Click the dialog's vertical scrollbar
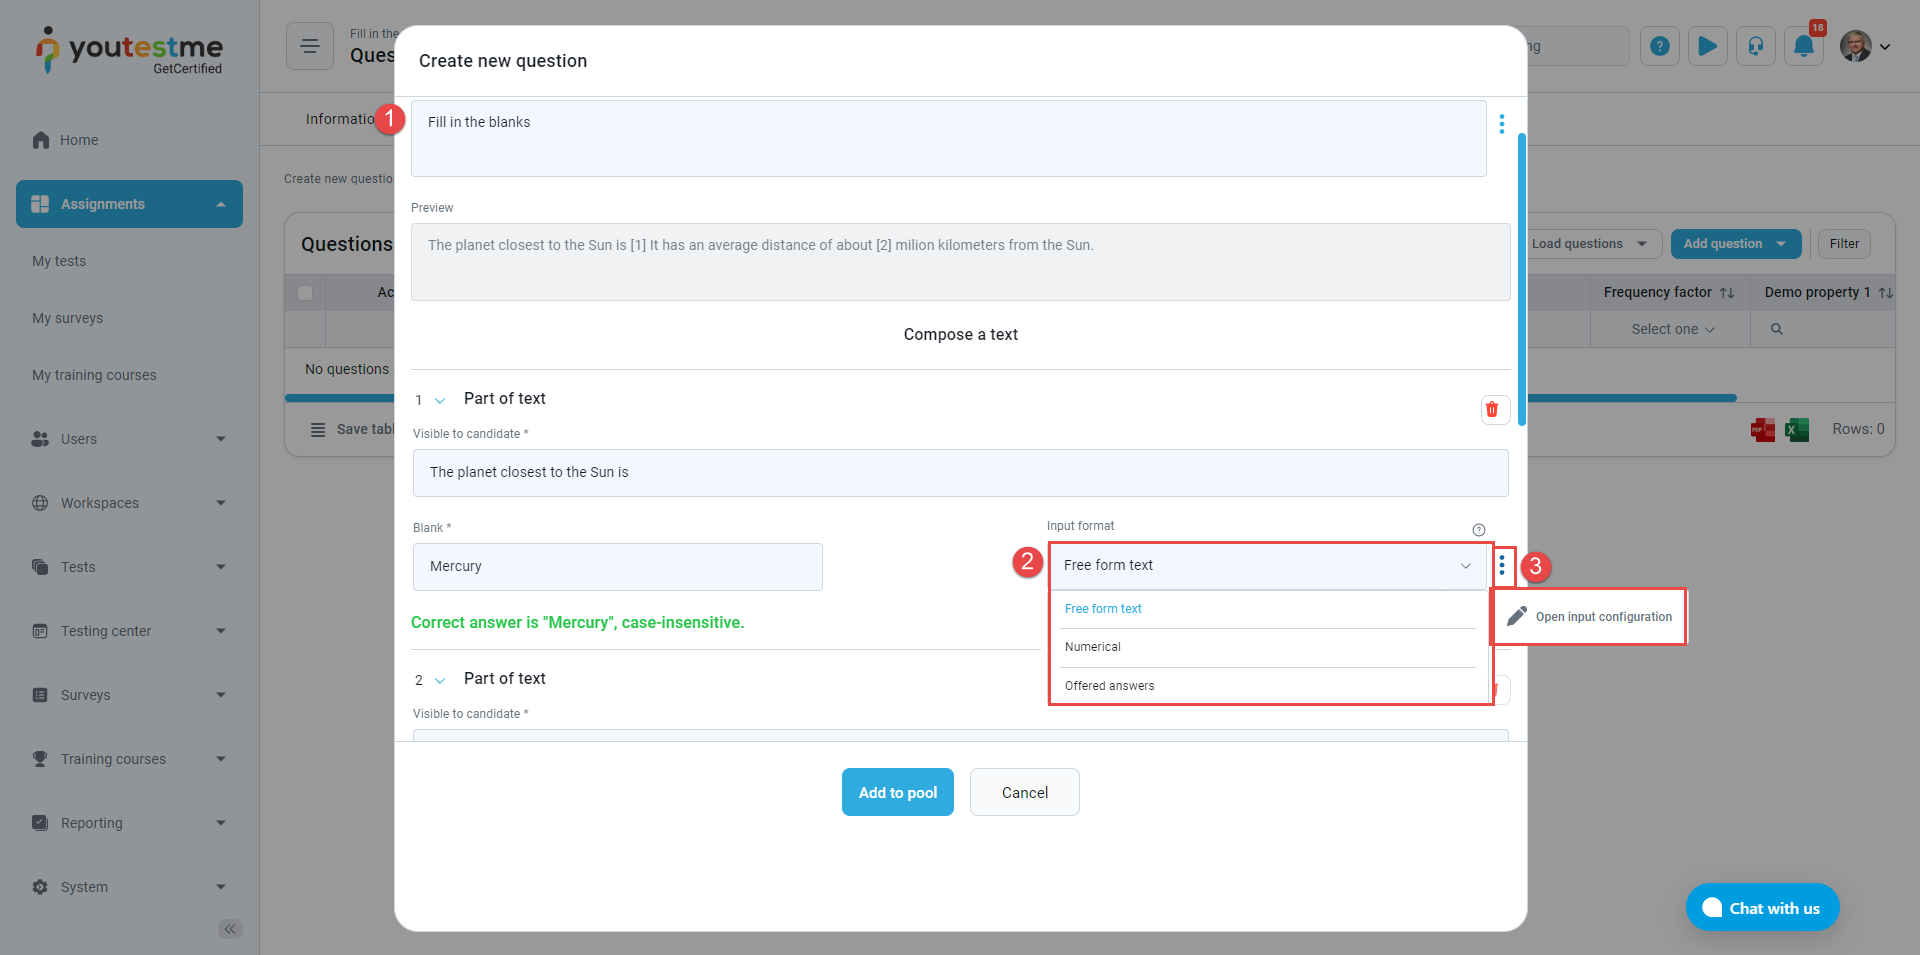Viewport: 1920px width, 955px height. [x=1521, y=280]
